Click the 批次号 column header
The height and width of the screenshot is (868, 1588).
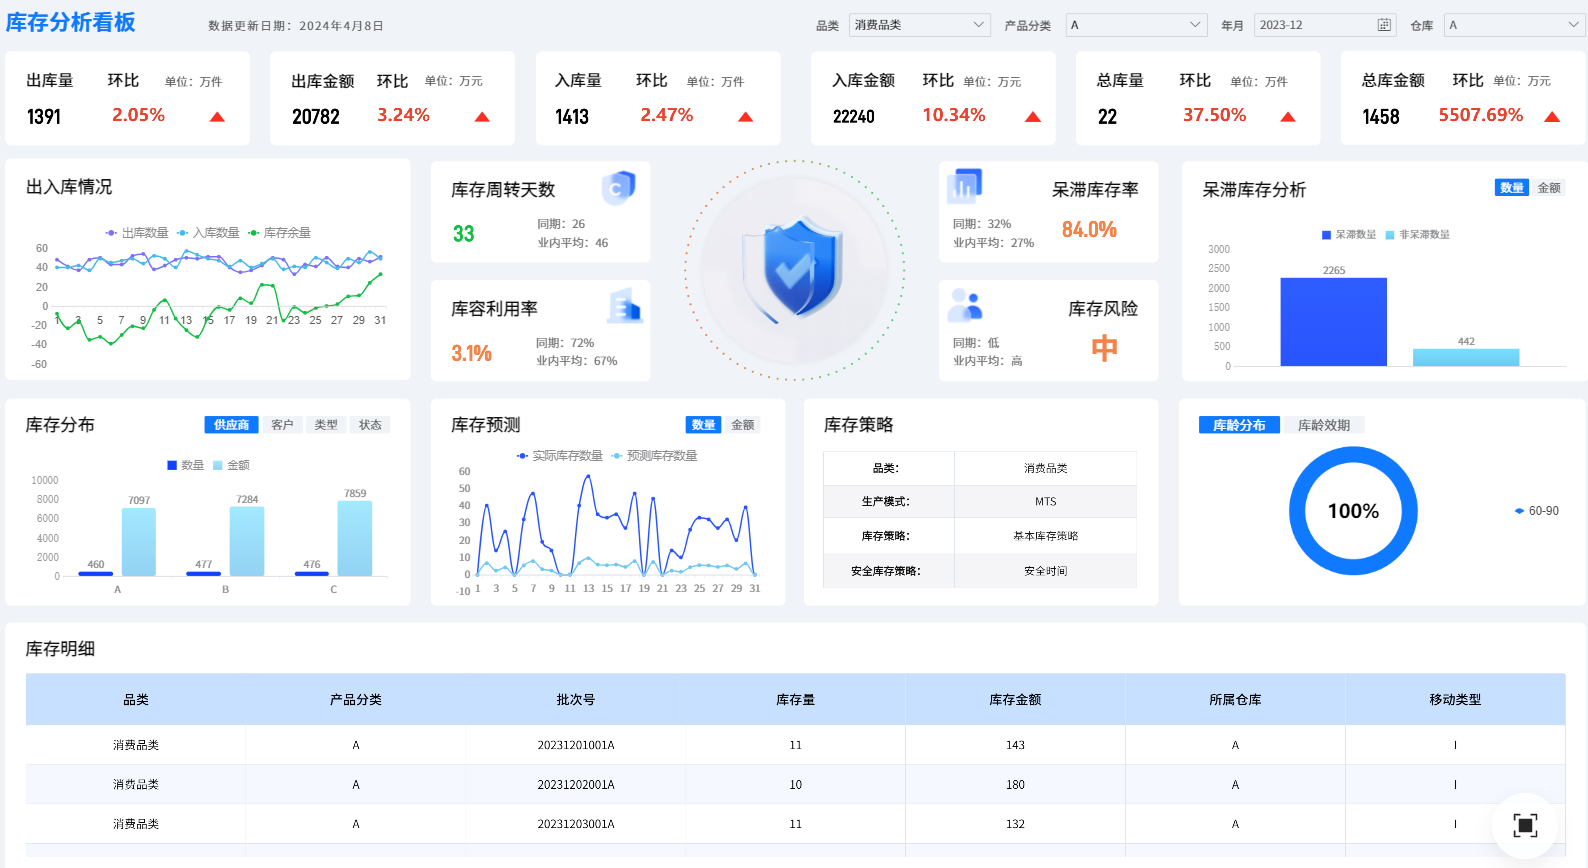576,700
